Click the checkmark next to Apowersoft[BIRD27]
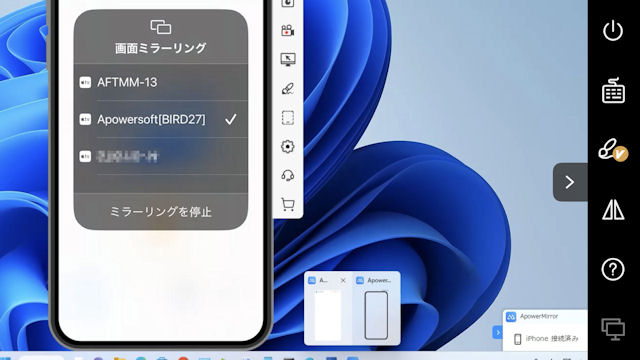This screenshot has height=360, width=640. point(231,119)
